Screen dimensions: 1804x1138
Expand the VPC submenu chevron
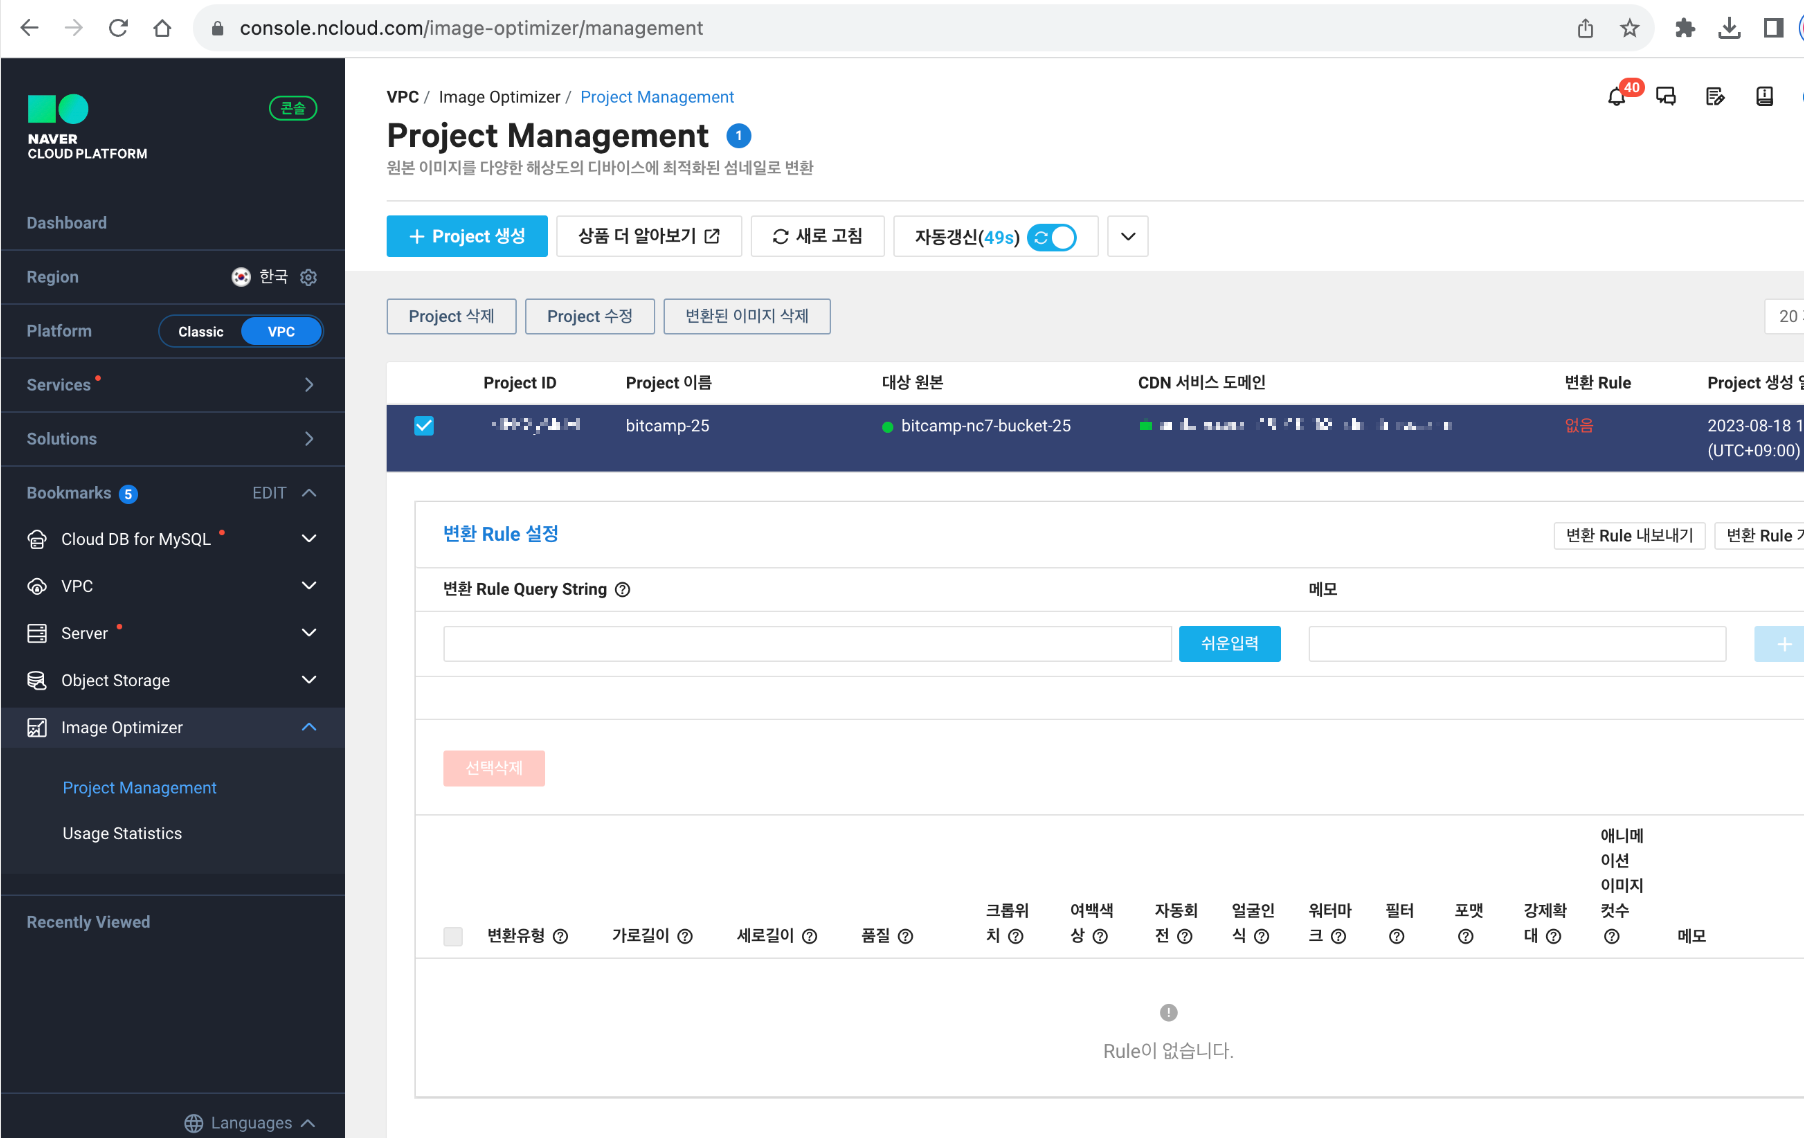309,586
